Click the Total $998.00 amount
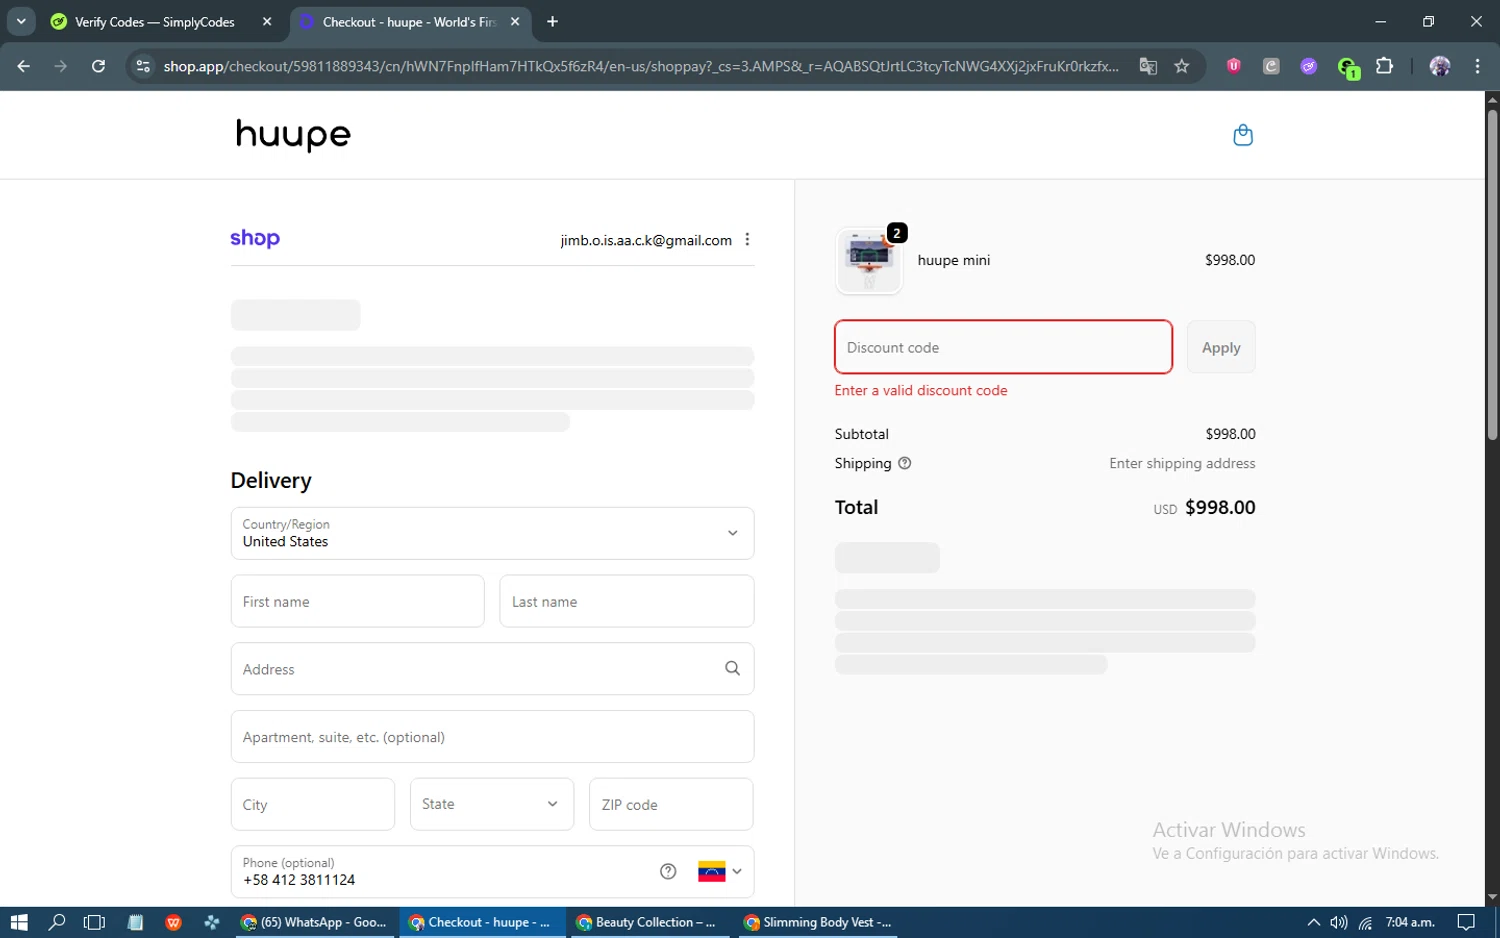Viewport: 1500px width, 938px height. point(1220,507)
